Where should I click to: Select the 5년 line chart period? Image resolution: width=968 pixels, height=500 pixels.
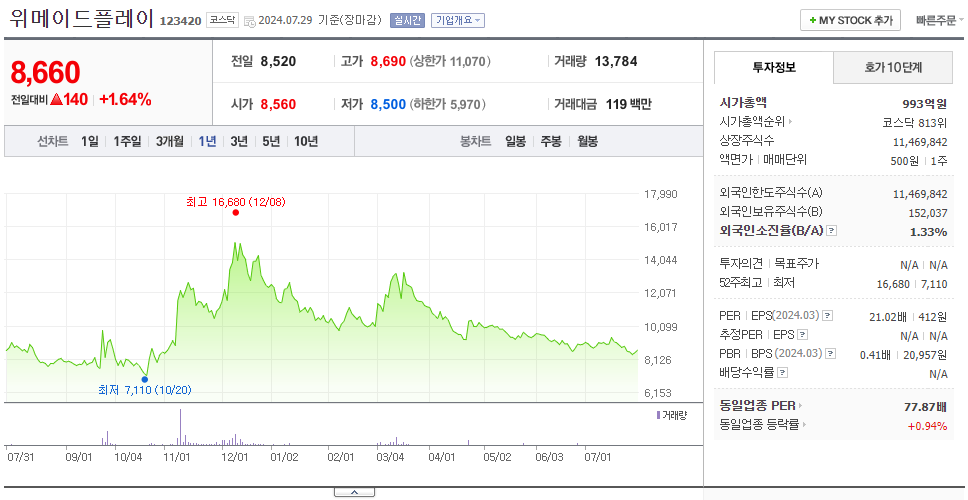(x=271, y=141)
